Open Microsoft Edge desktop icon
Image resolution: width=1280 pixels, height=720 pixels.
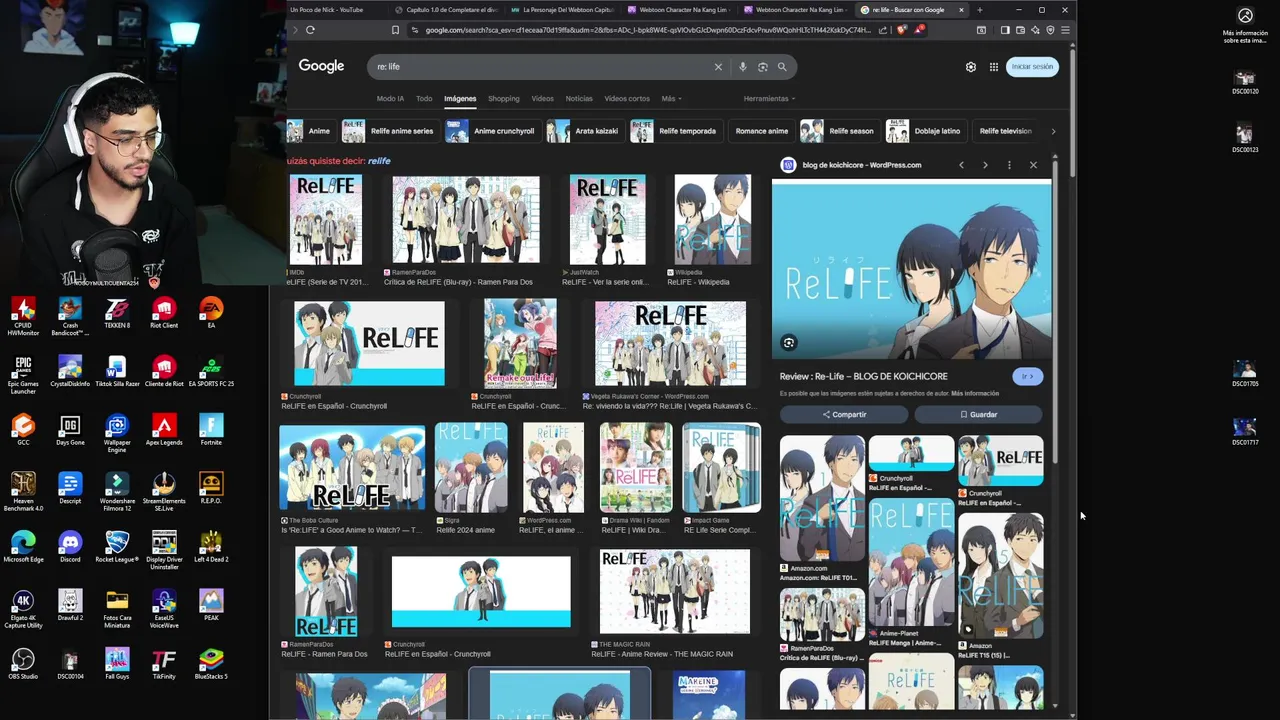pyautogui.click(x=23, y=547)
